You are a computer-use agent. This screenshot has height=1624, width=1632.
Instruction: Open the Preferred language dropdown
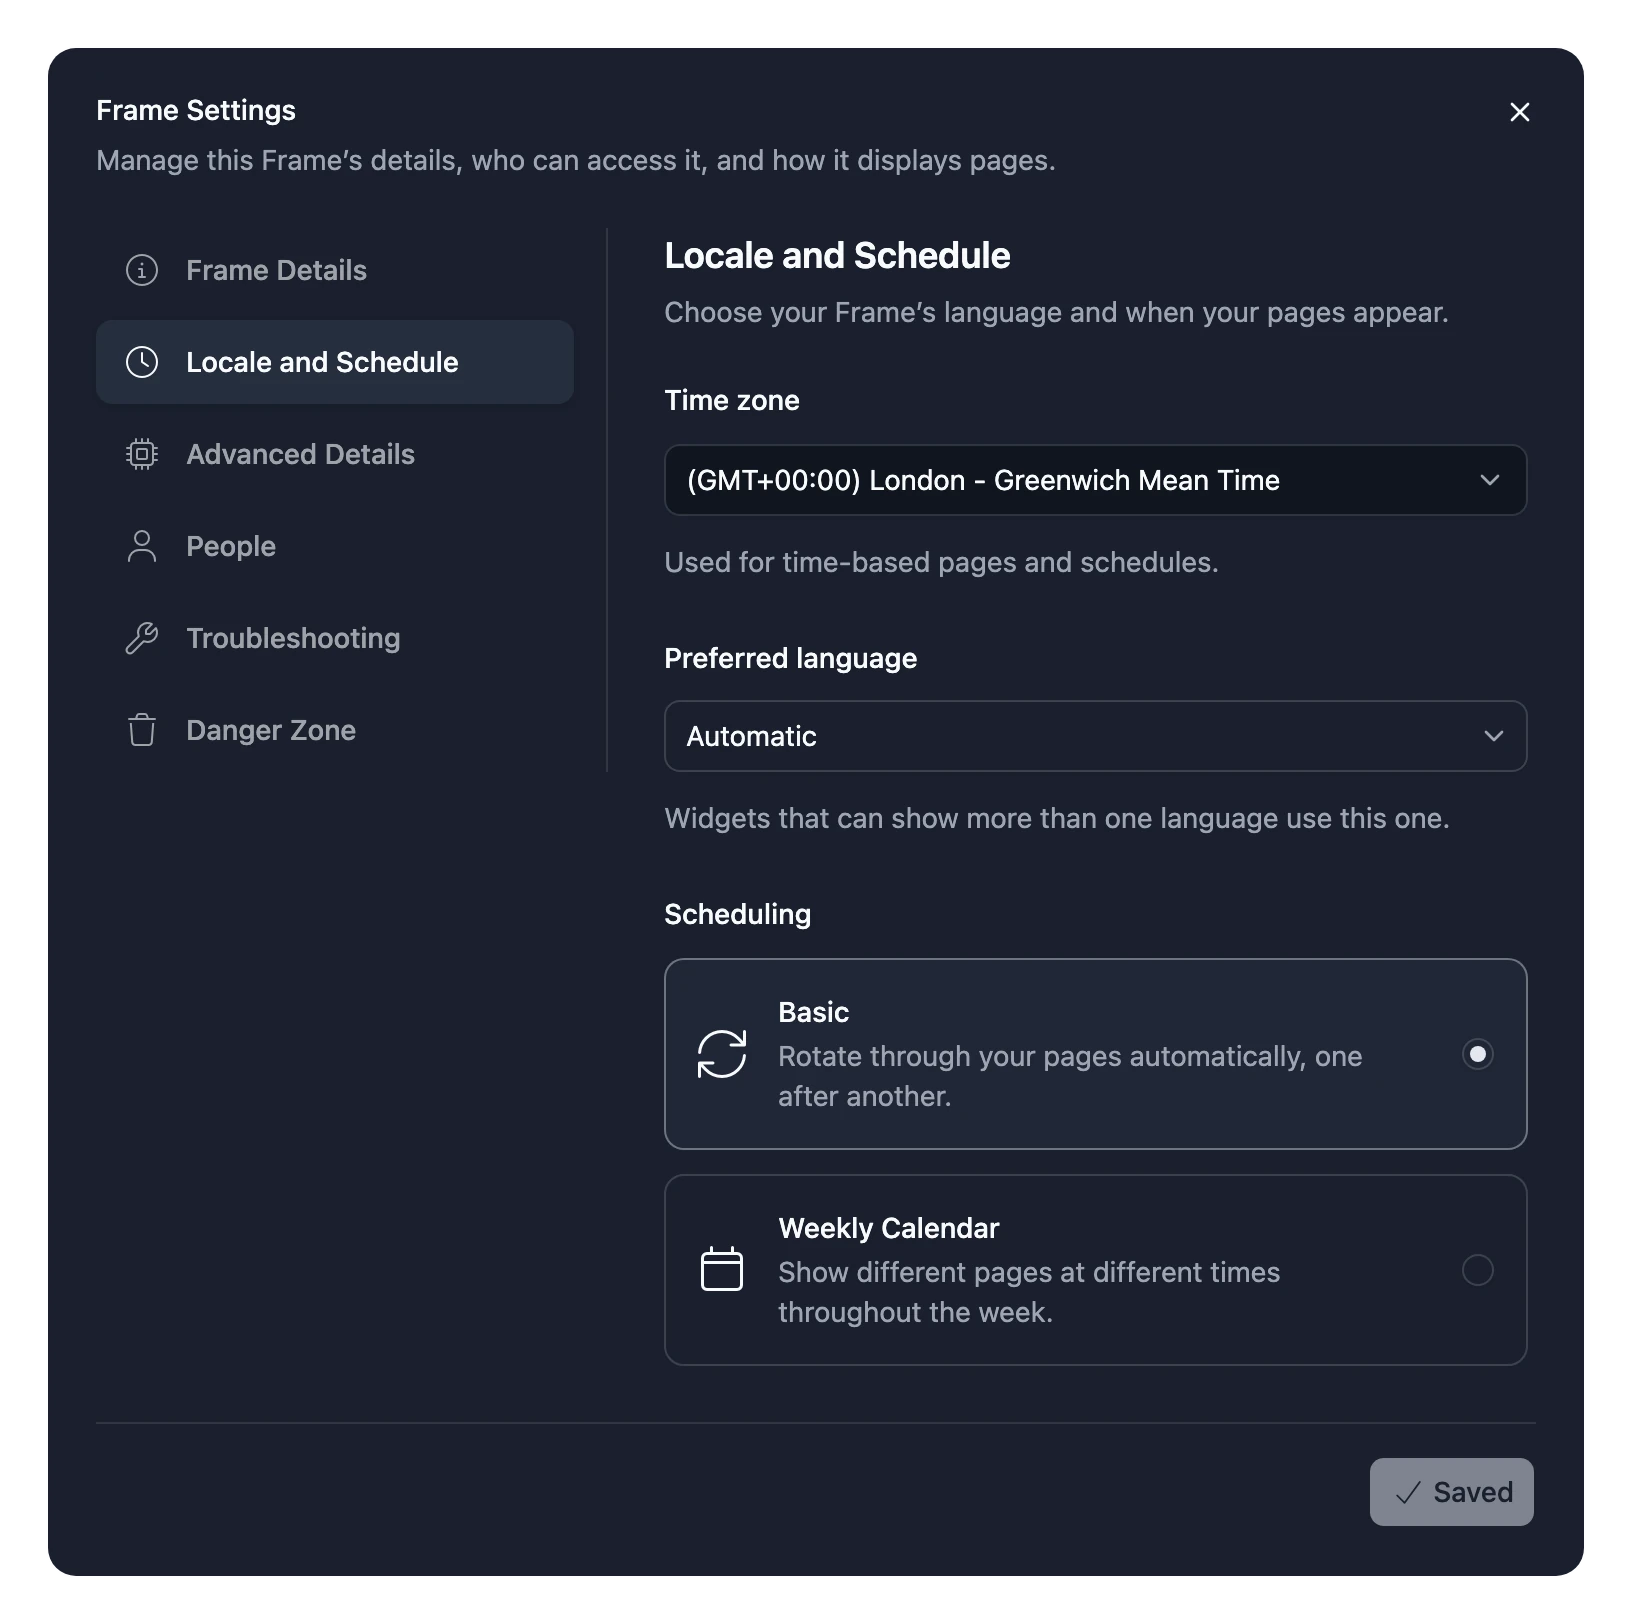(1096, 736)
